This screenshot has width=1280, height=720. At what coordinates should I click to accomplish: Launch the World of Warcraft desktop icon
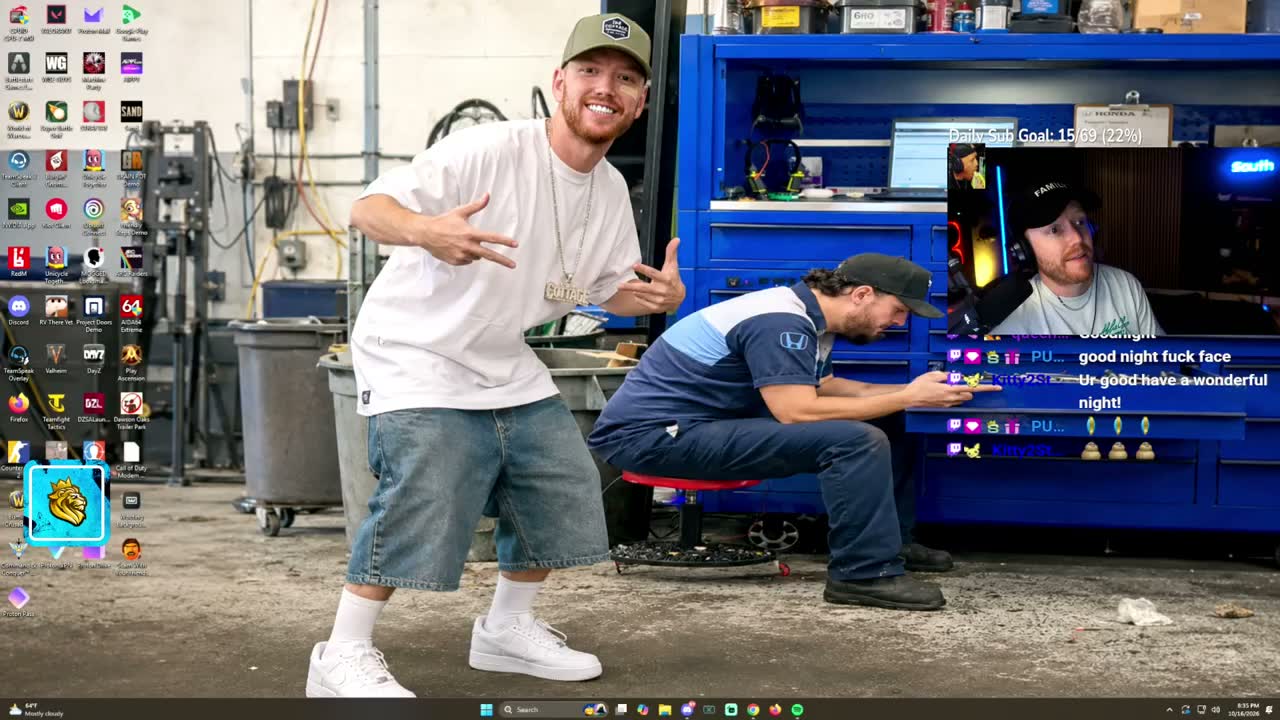pyautogui.click(x=18, y=118)
